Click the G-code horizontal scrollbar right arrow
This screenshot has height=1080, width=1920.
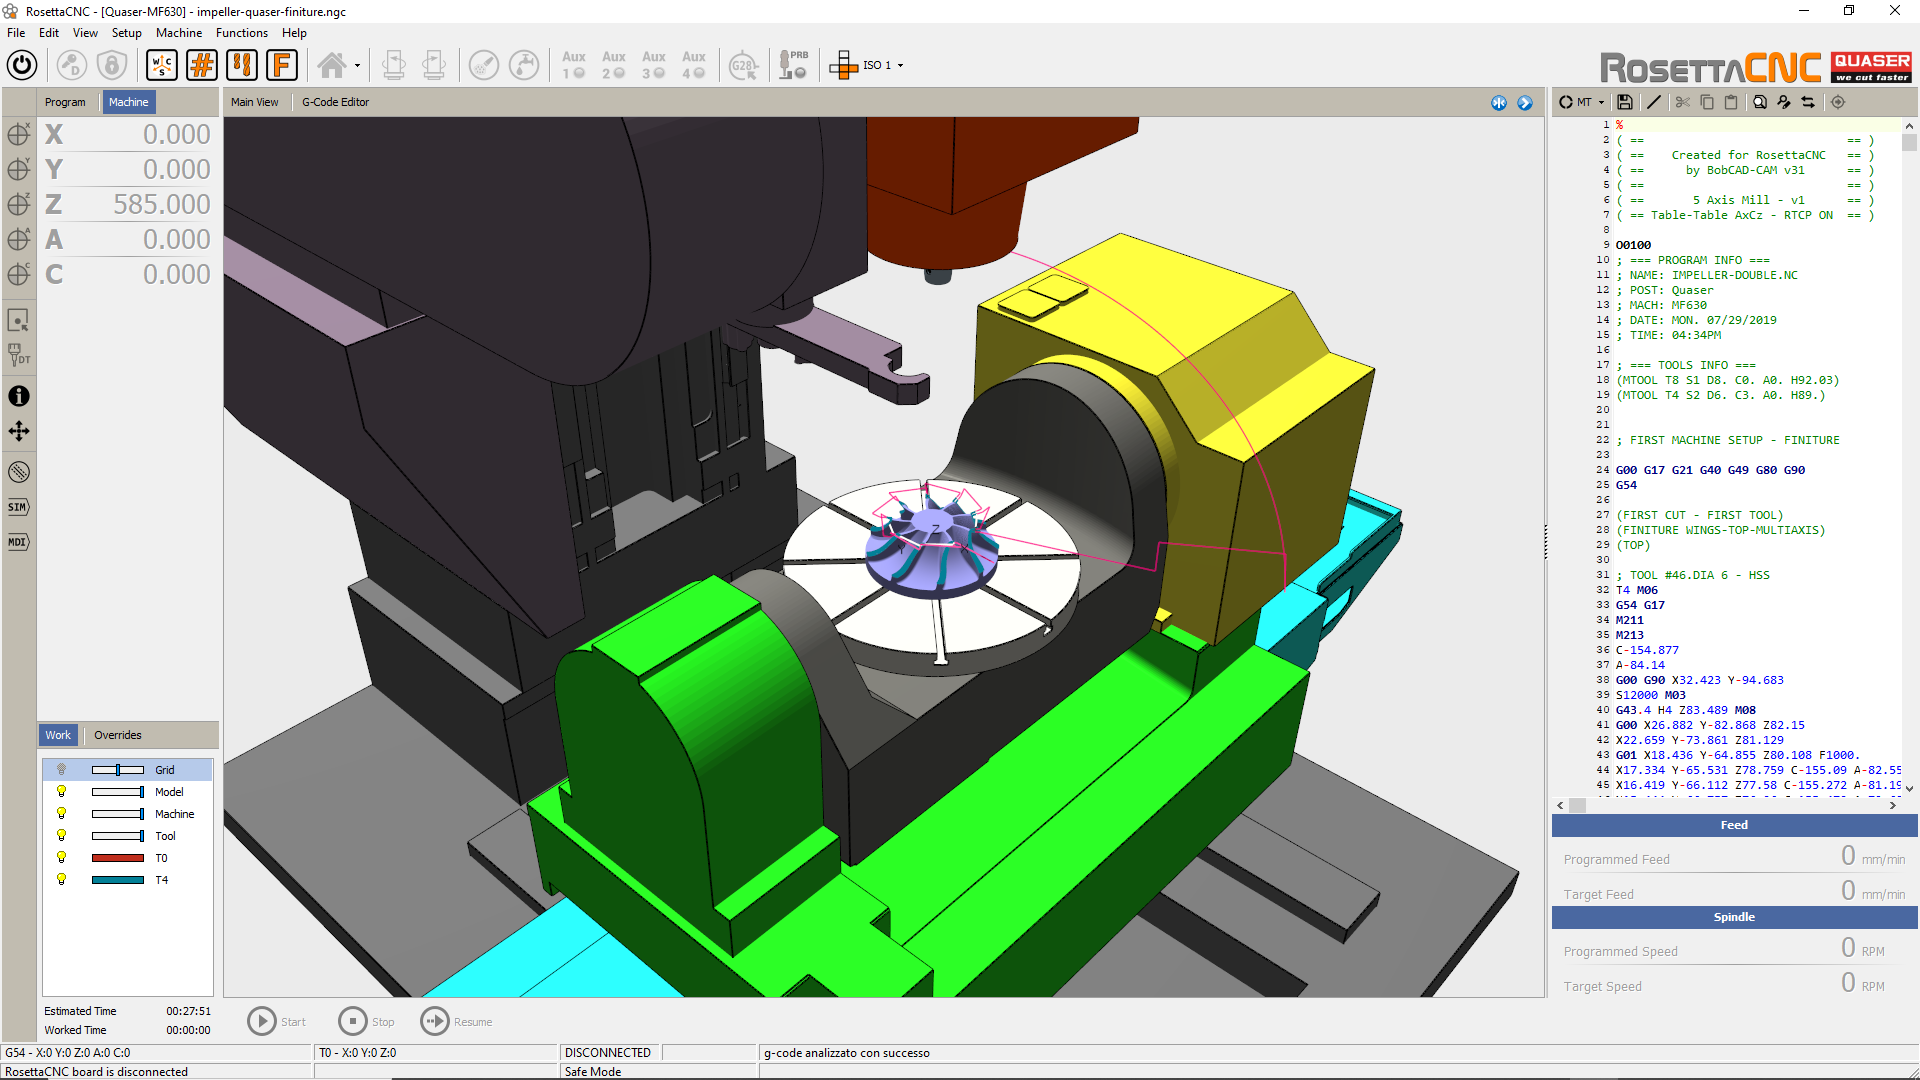coord(1892,805)
